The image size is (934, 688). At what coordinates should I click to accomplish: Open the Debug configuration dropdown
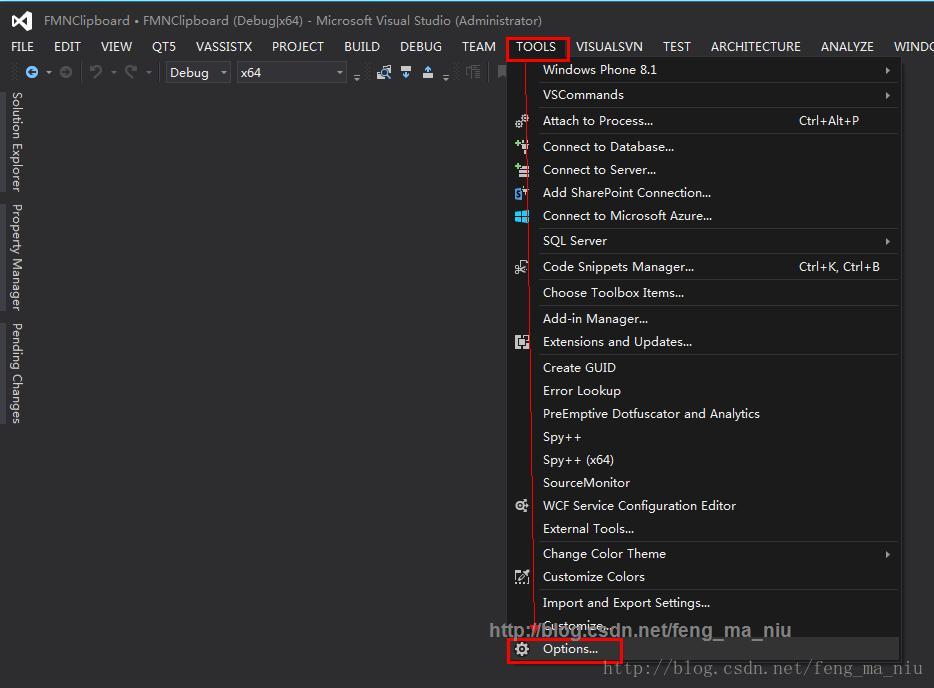[198, 73]
